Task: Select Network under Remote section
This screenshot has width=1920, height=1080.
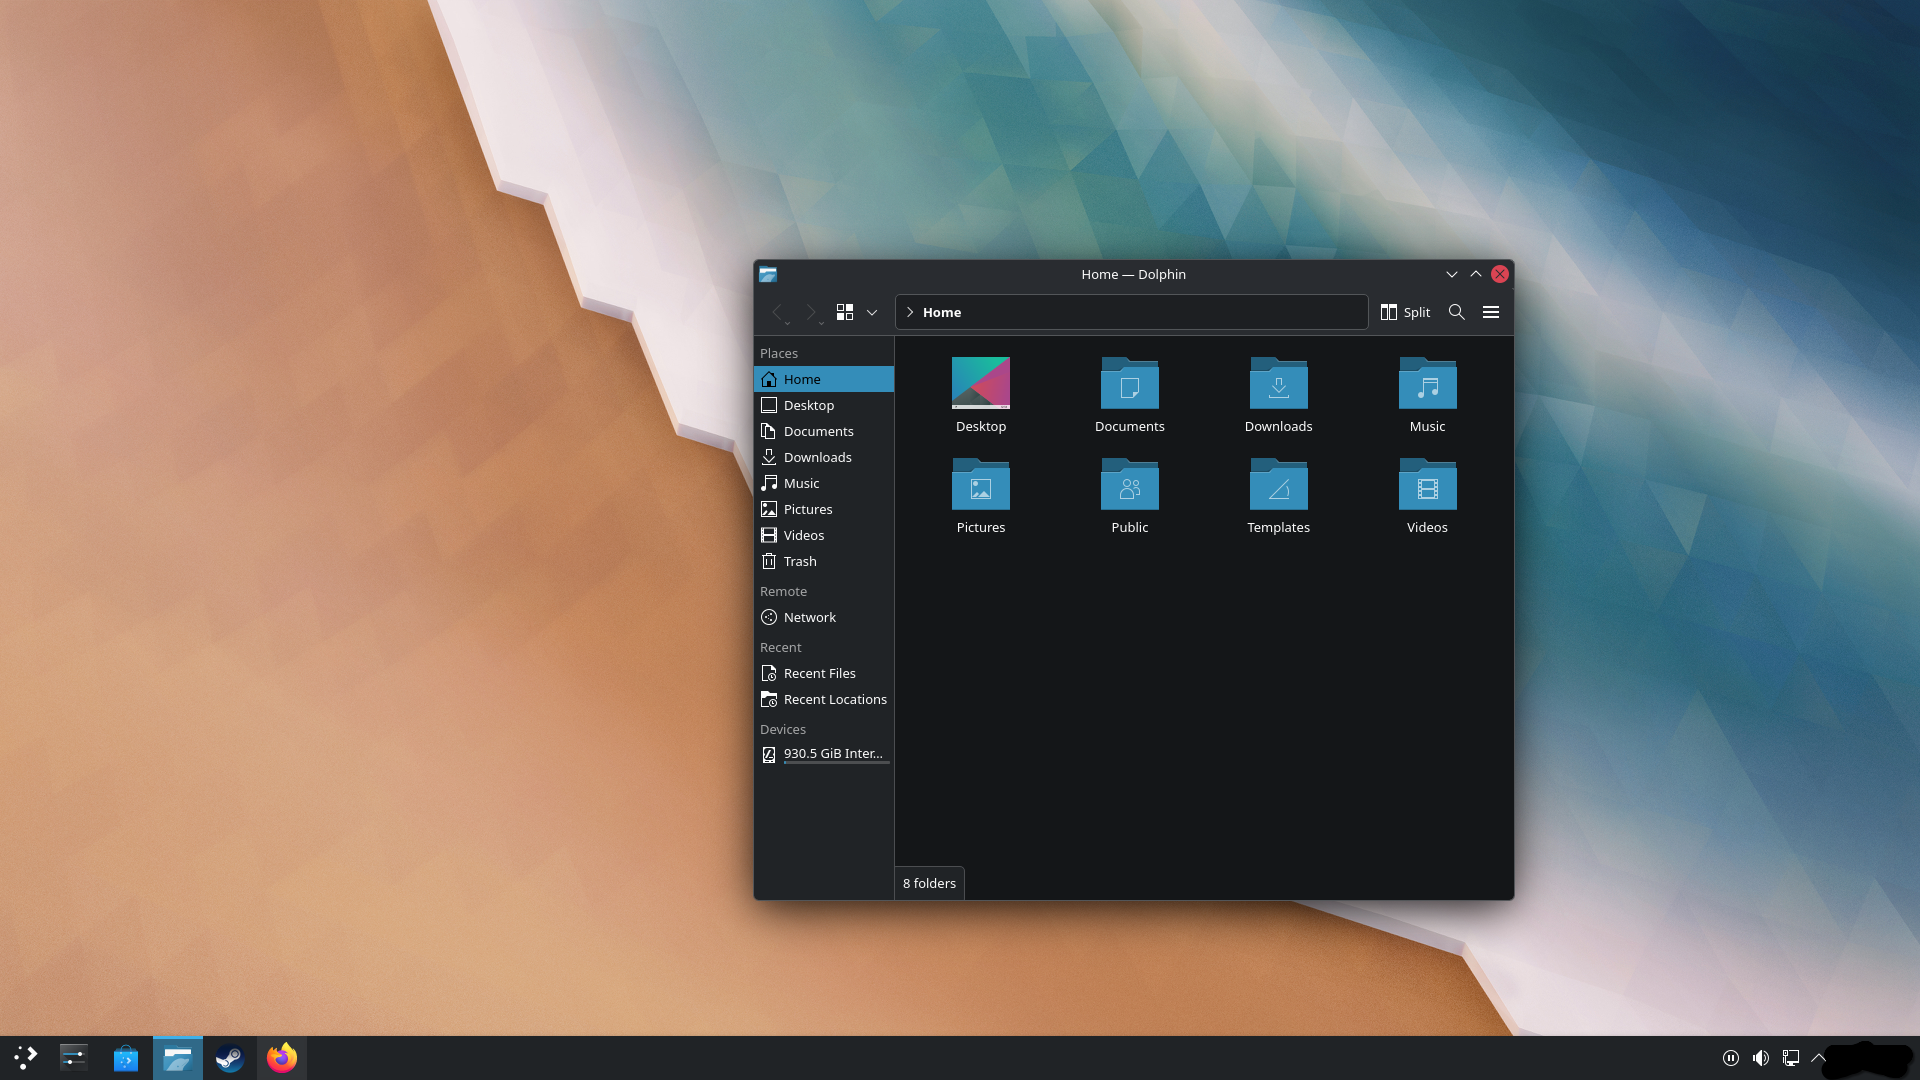Action: click(x=809, y=617)
